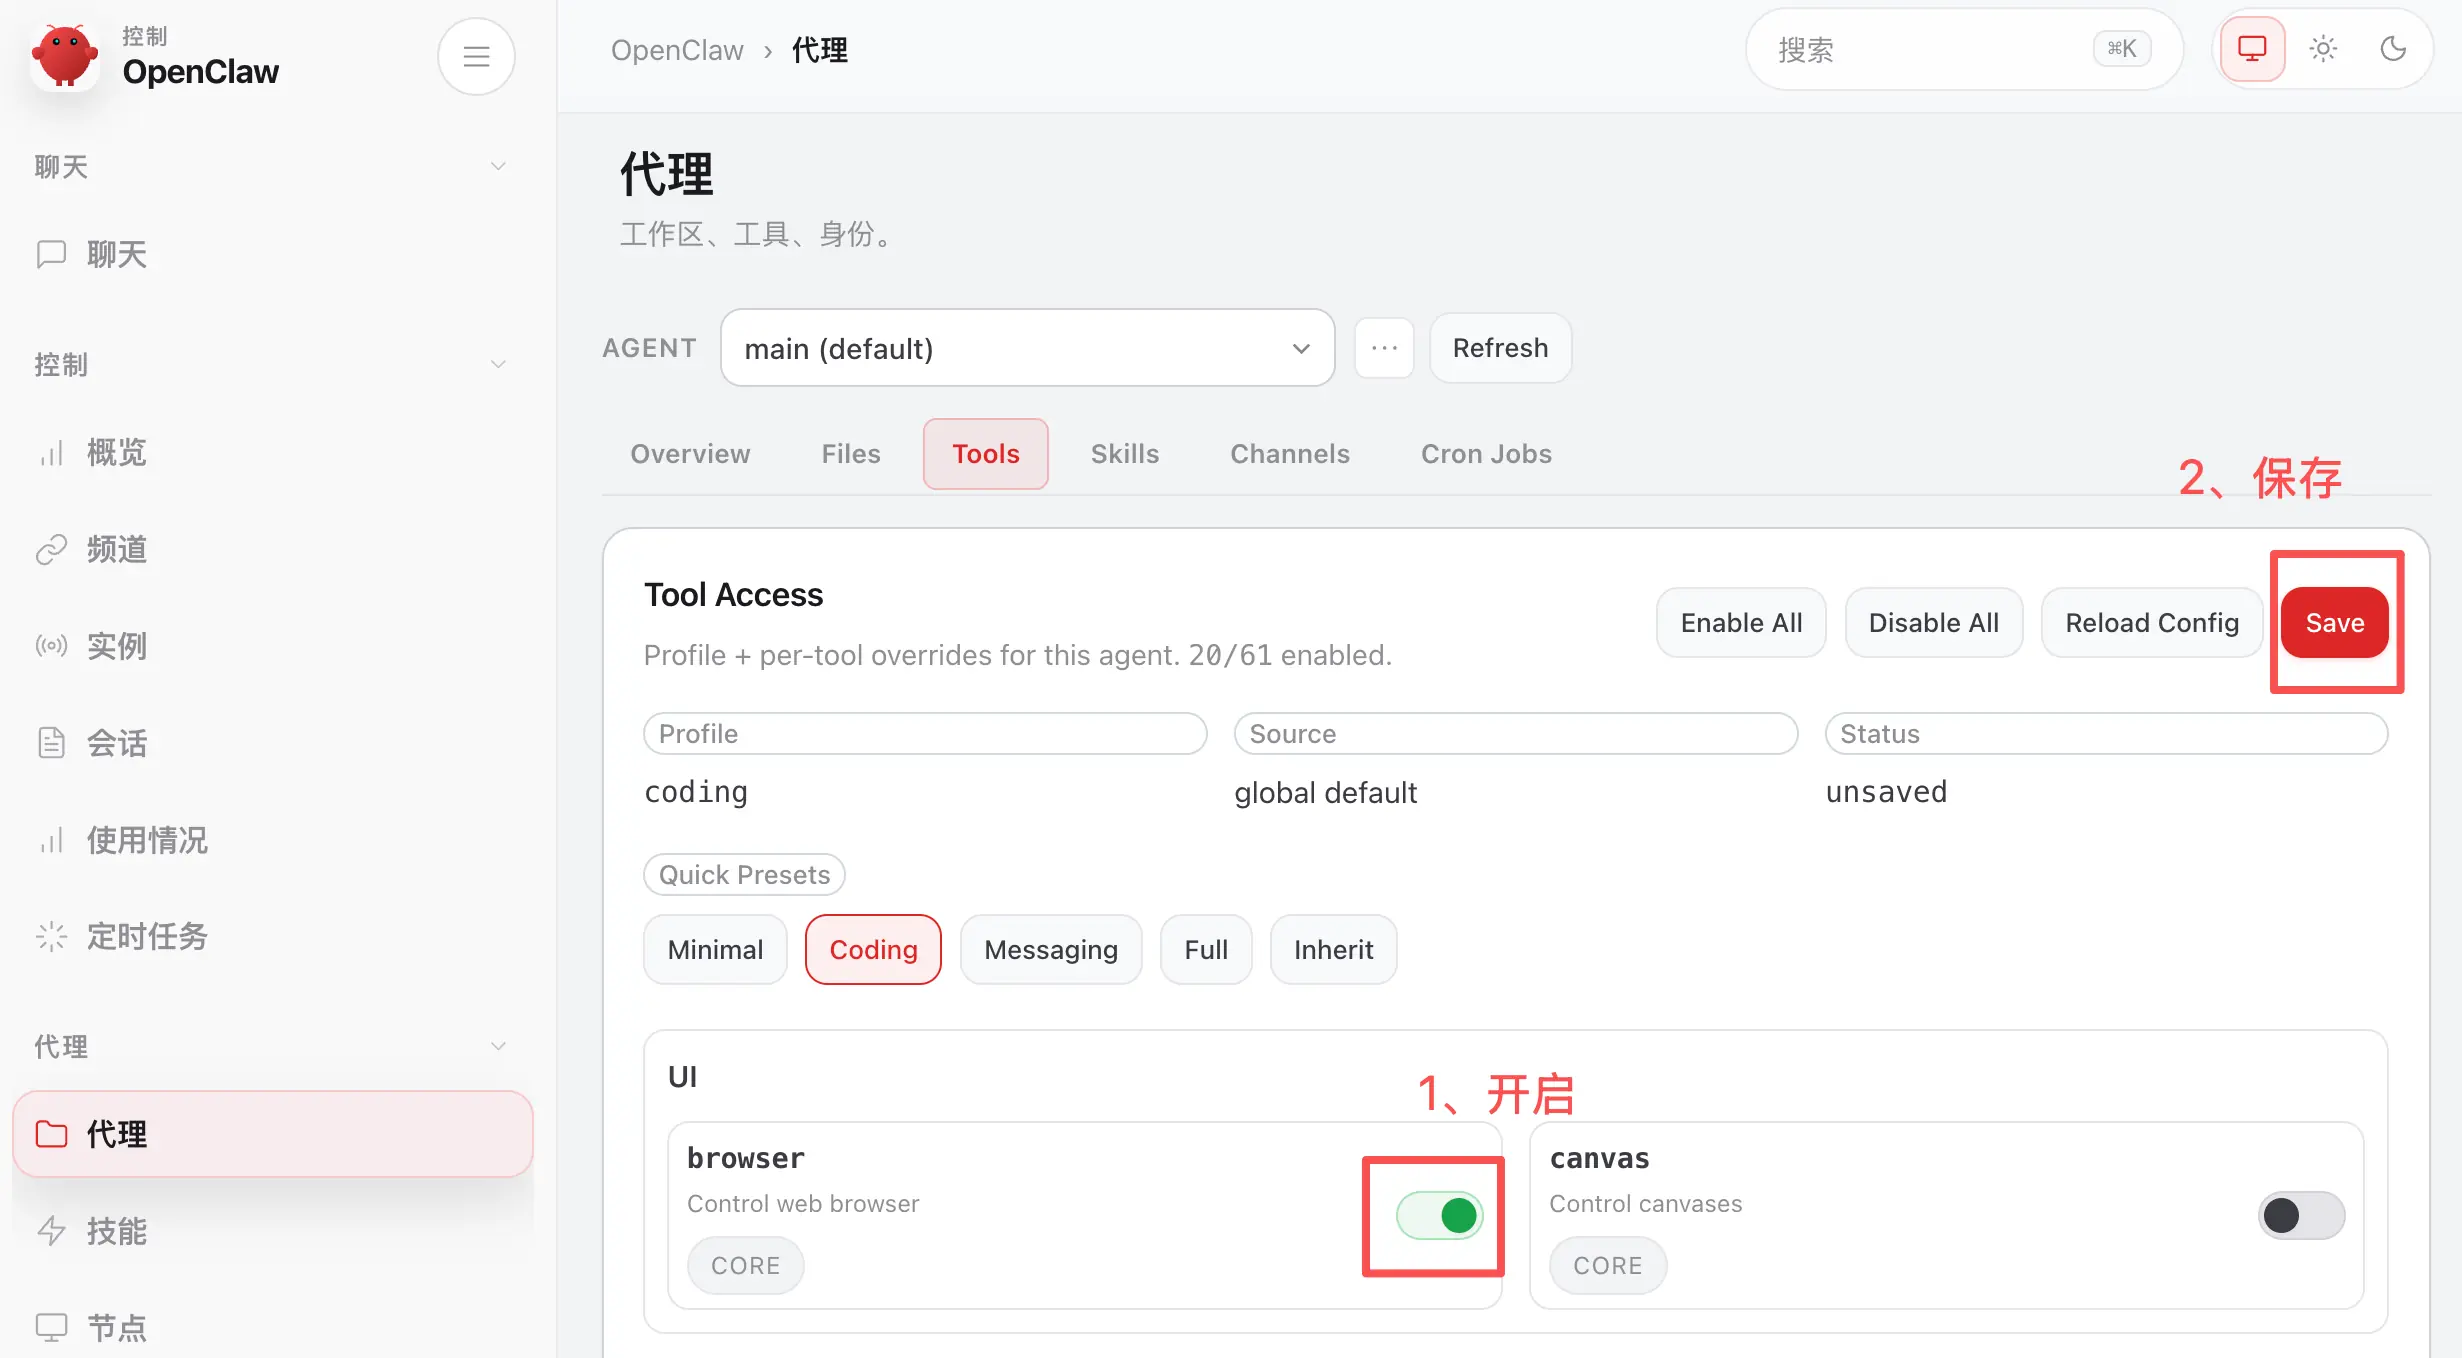This screenshot has width=2462, height=1358.
Task: Switch to dark theme moon icon
Action: pyautogui.click(x=2393, y=49)
